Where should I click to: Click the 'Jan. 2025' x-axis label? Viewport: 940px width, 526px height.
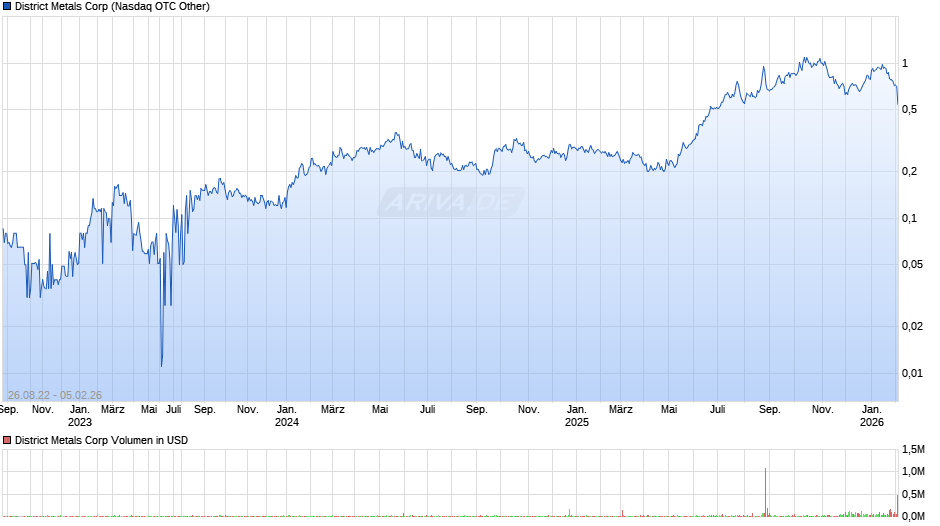tap(577, 416)
